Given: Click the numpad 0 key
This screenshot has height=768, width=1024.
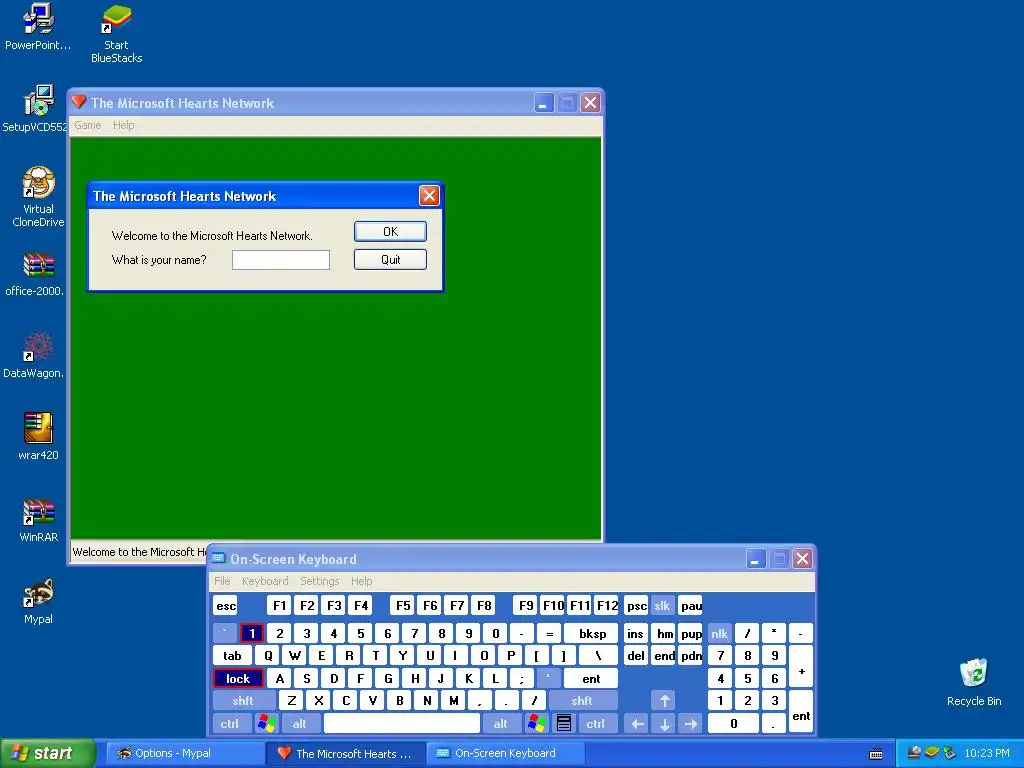Looking at the screenshot, I should (733, 724).
